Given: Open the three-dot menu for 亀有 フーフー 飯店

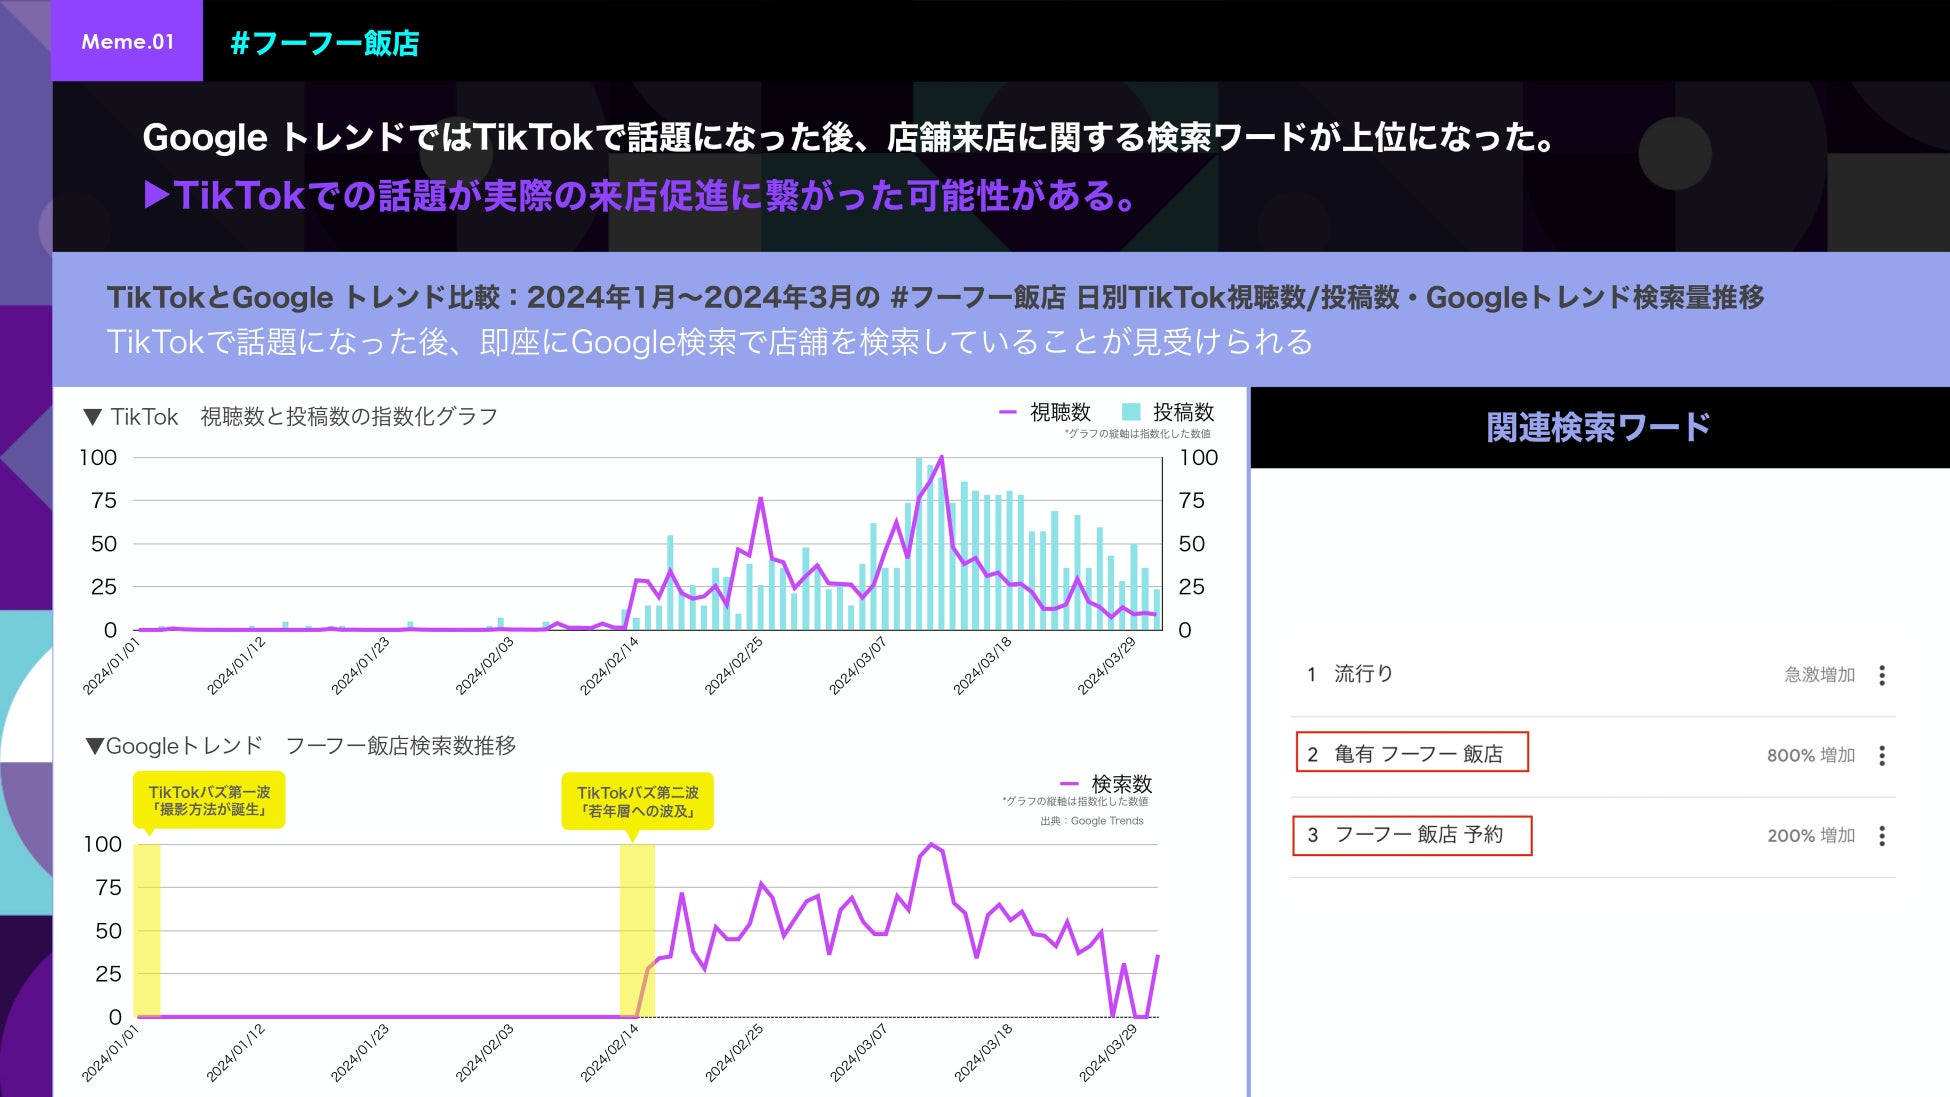Looking at the screenshot, I should click(1882, 756).
